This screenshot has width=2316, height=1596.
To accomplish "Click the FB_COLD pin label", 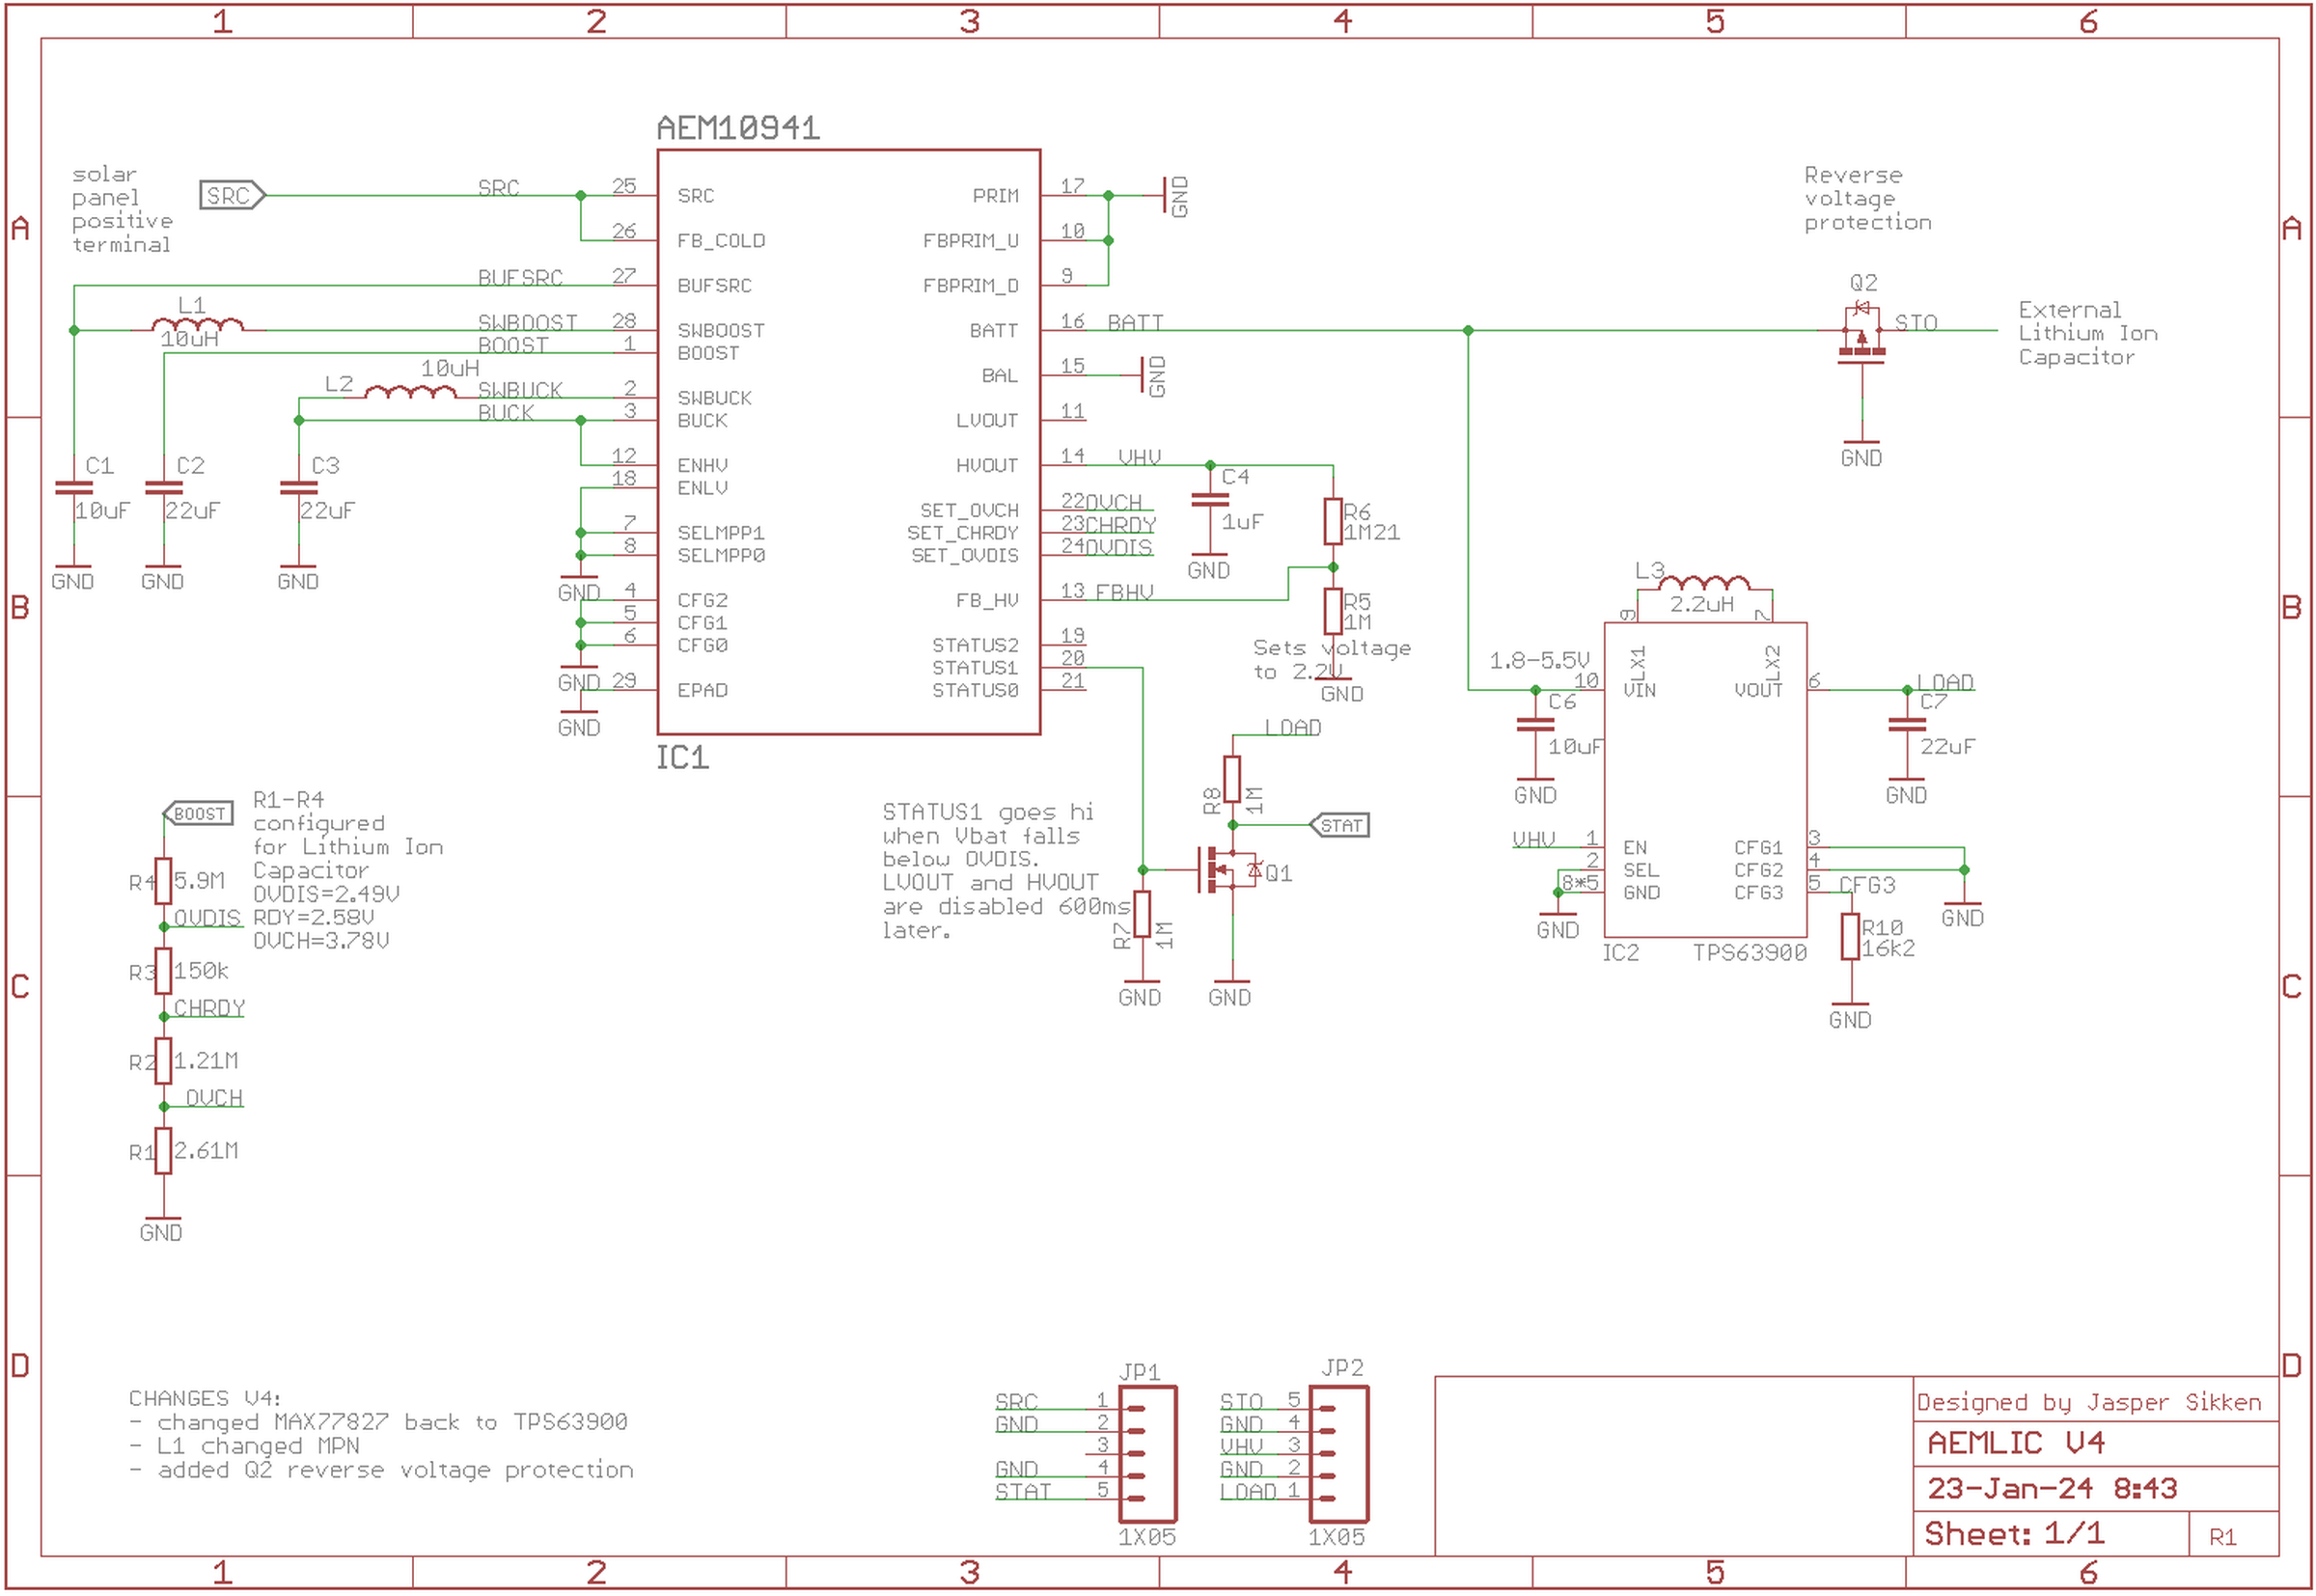I will pyautogui.click(x=721, y=241).
